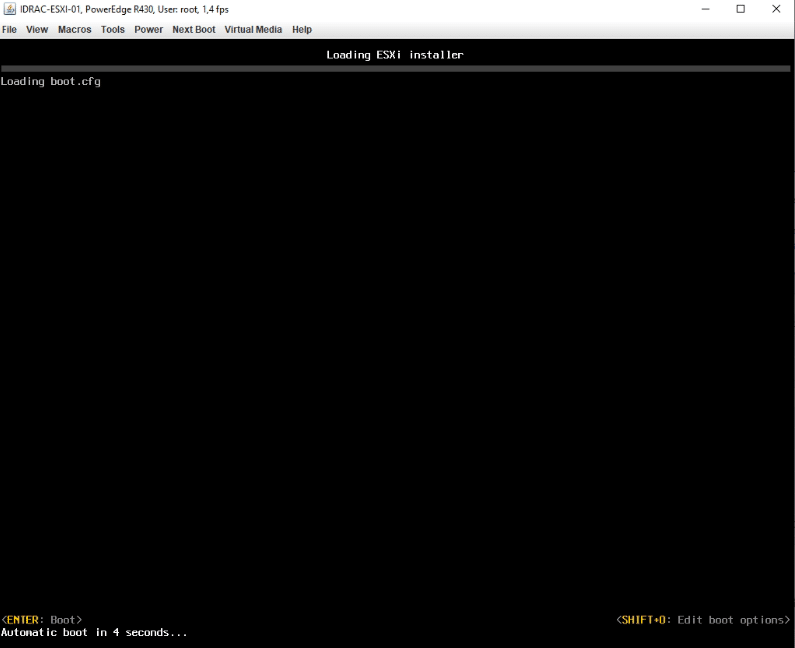795x648 pixels.
Task: Click the 'Loading boot.cfg' console line
Action: [51, 82]
